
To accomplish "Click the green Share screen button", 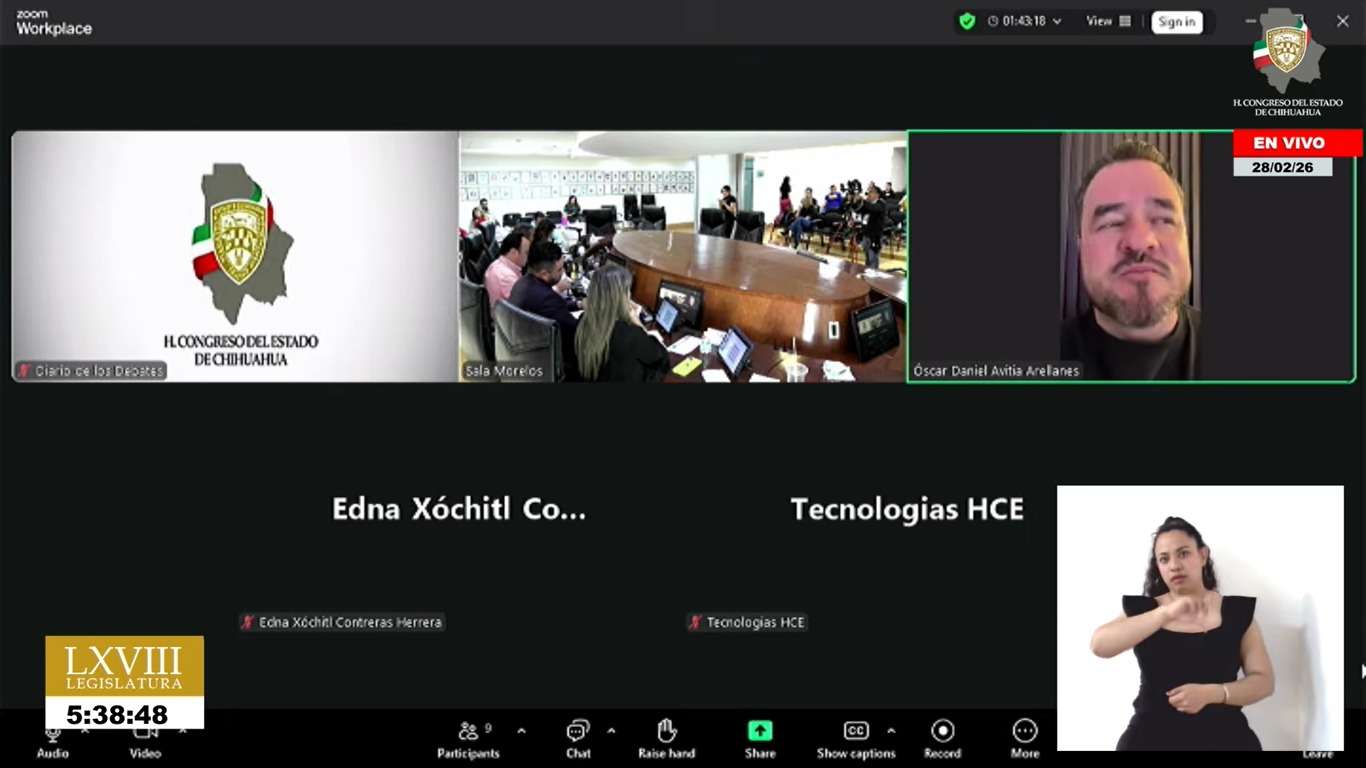I will point(760,739).
